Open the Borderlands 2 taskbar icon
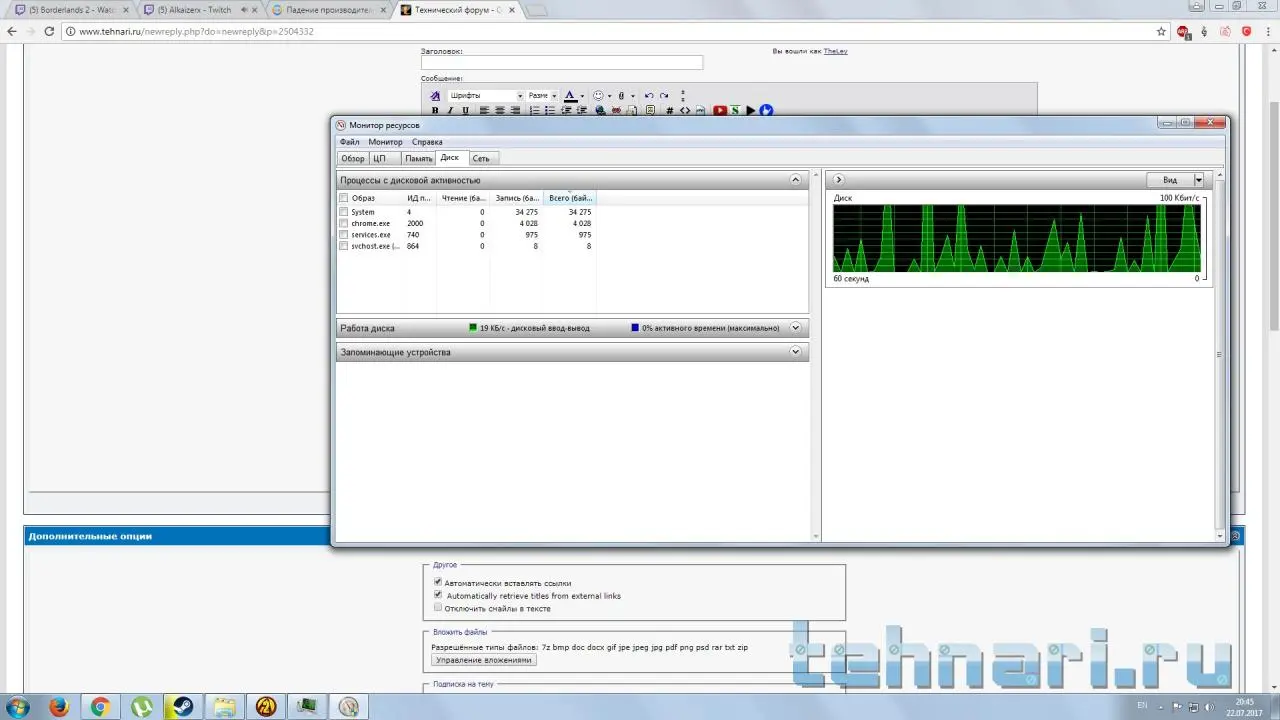The height and width of the screenshot is (720, 1280). (266, 707)
